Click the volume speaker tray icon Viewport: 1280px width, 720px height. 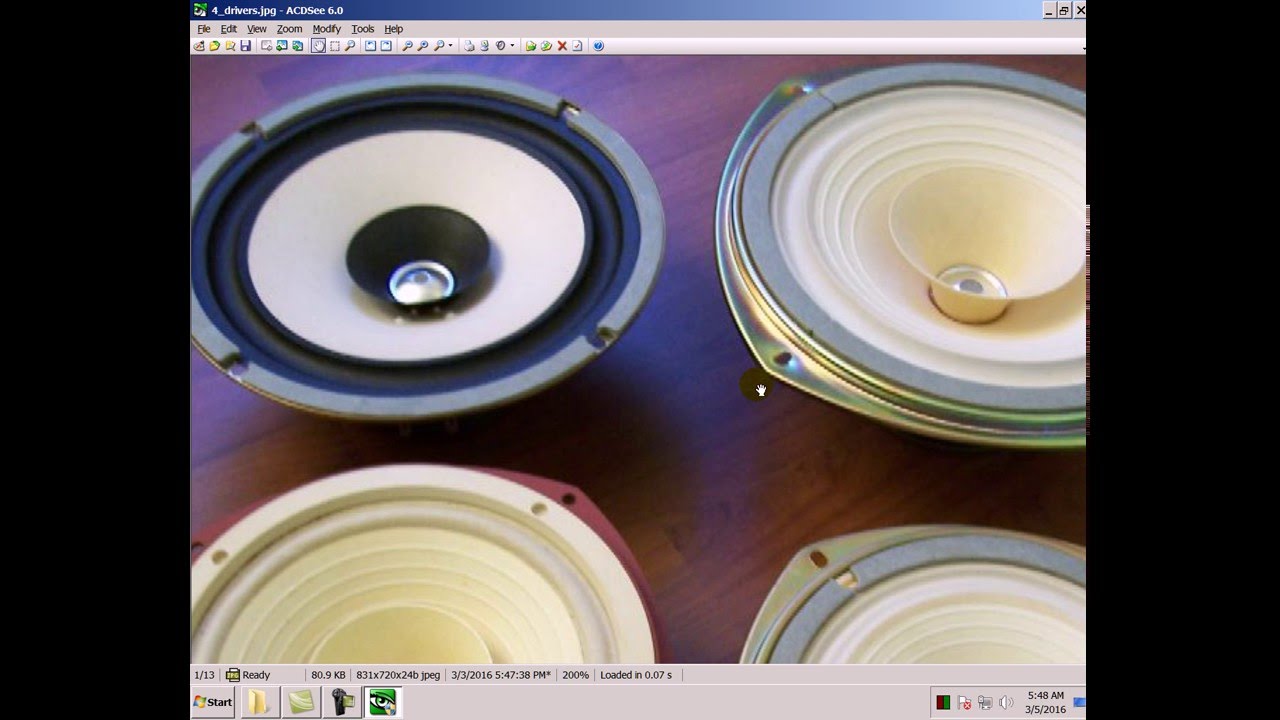(1005, 702)
